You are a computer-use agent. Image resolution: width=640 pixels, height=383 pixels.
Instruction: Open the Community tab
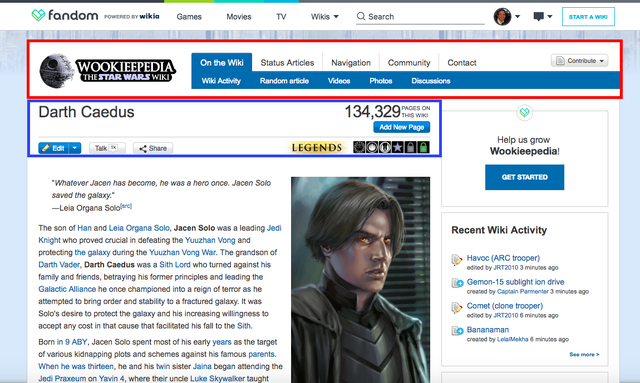(409, 63)
